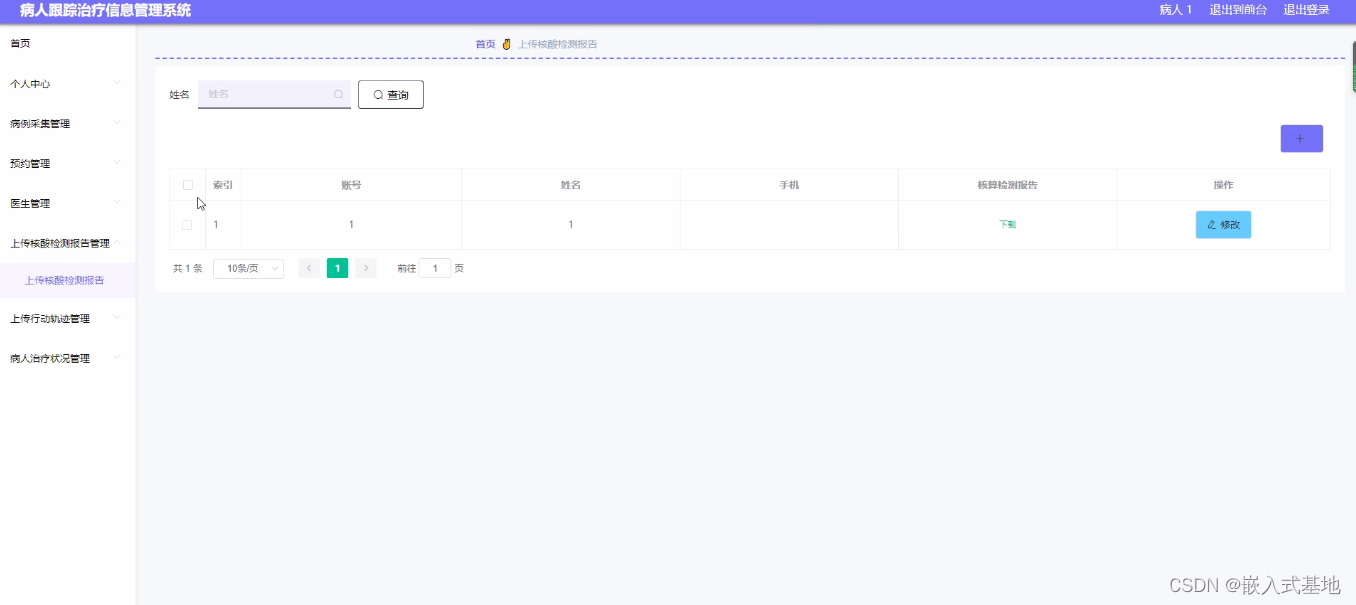The width and height of the screenshot is (1356, 605).
Task: Expand 个人中心 menu chevron
Action: point(117,83)
